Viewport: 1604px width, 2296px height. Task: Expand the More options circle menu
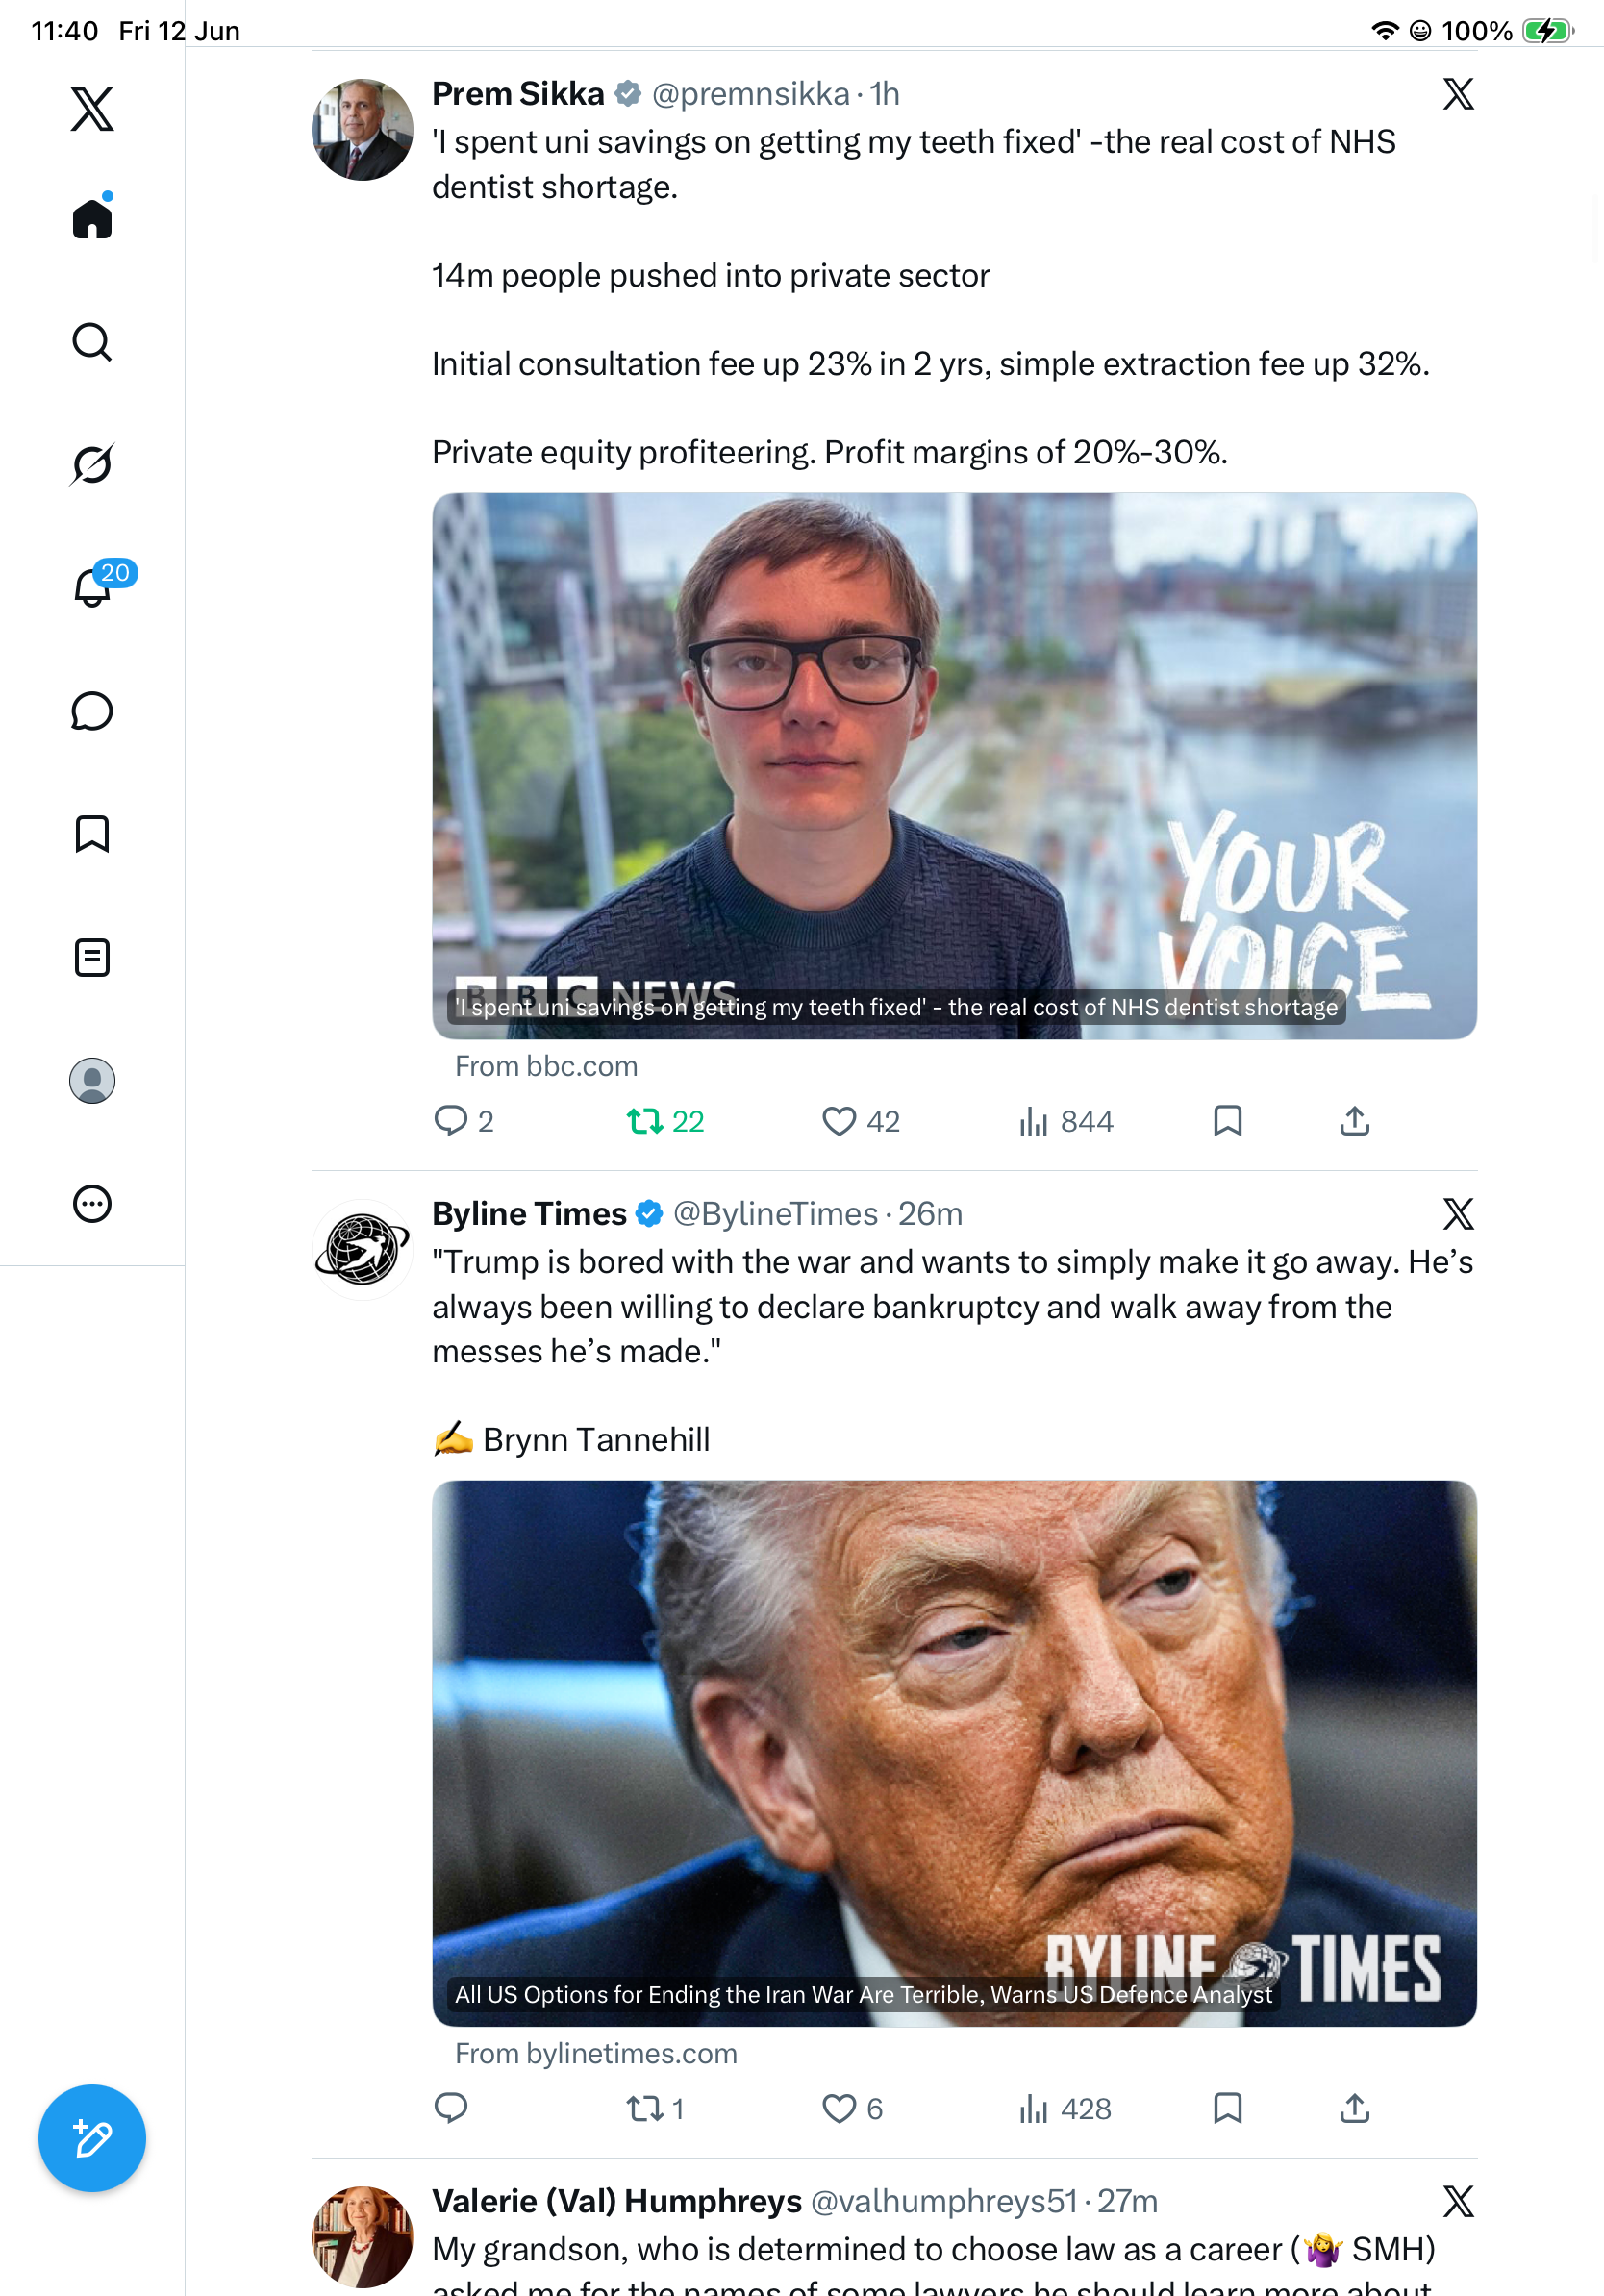92,1204
